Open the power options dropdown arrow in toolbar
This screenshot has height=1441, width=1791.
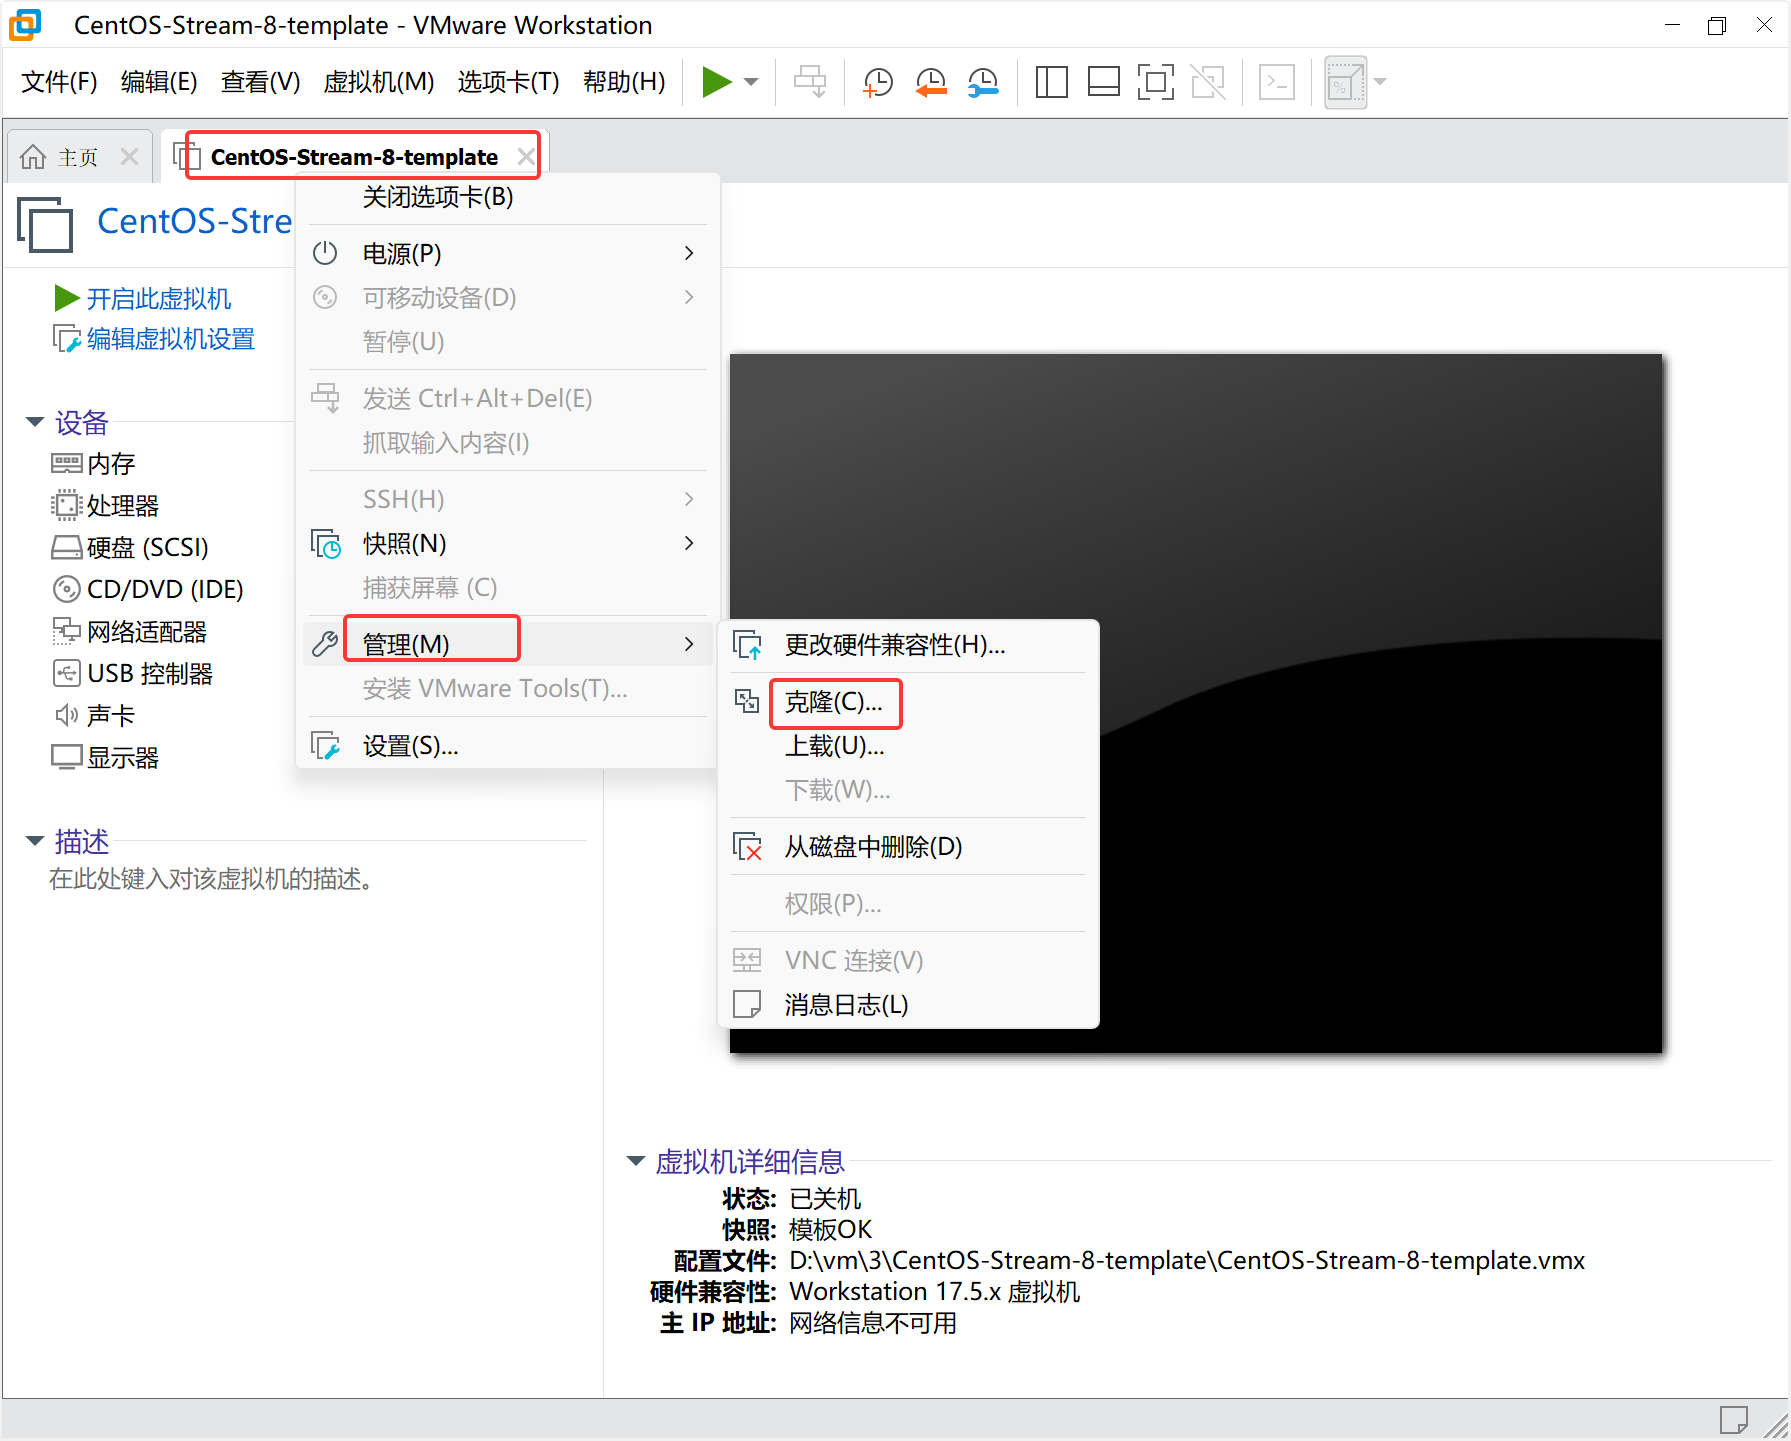coord(751,82)
